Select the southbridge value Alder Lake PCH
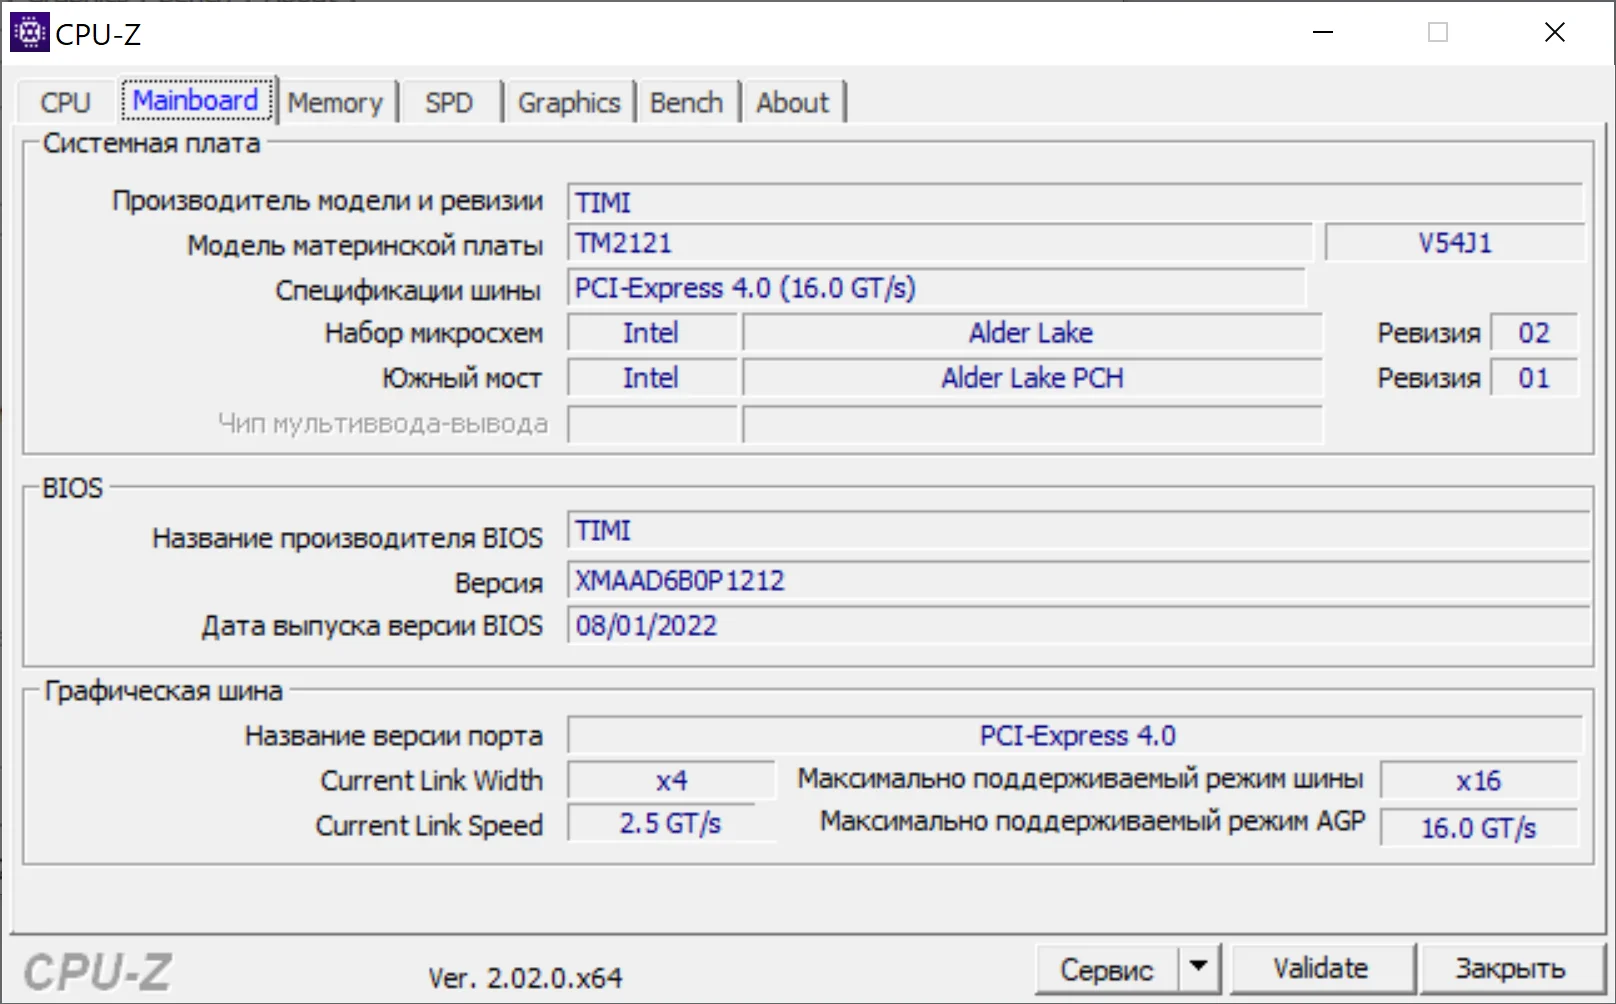 1032,378
